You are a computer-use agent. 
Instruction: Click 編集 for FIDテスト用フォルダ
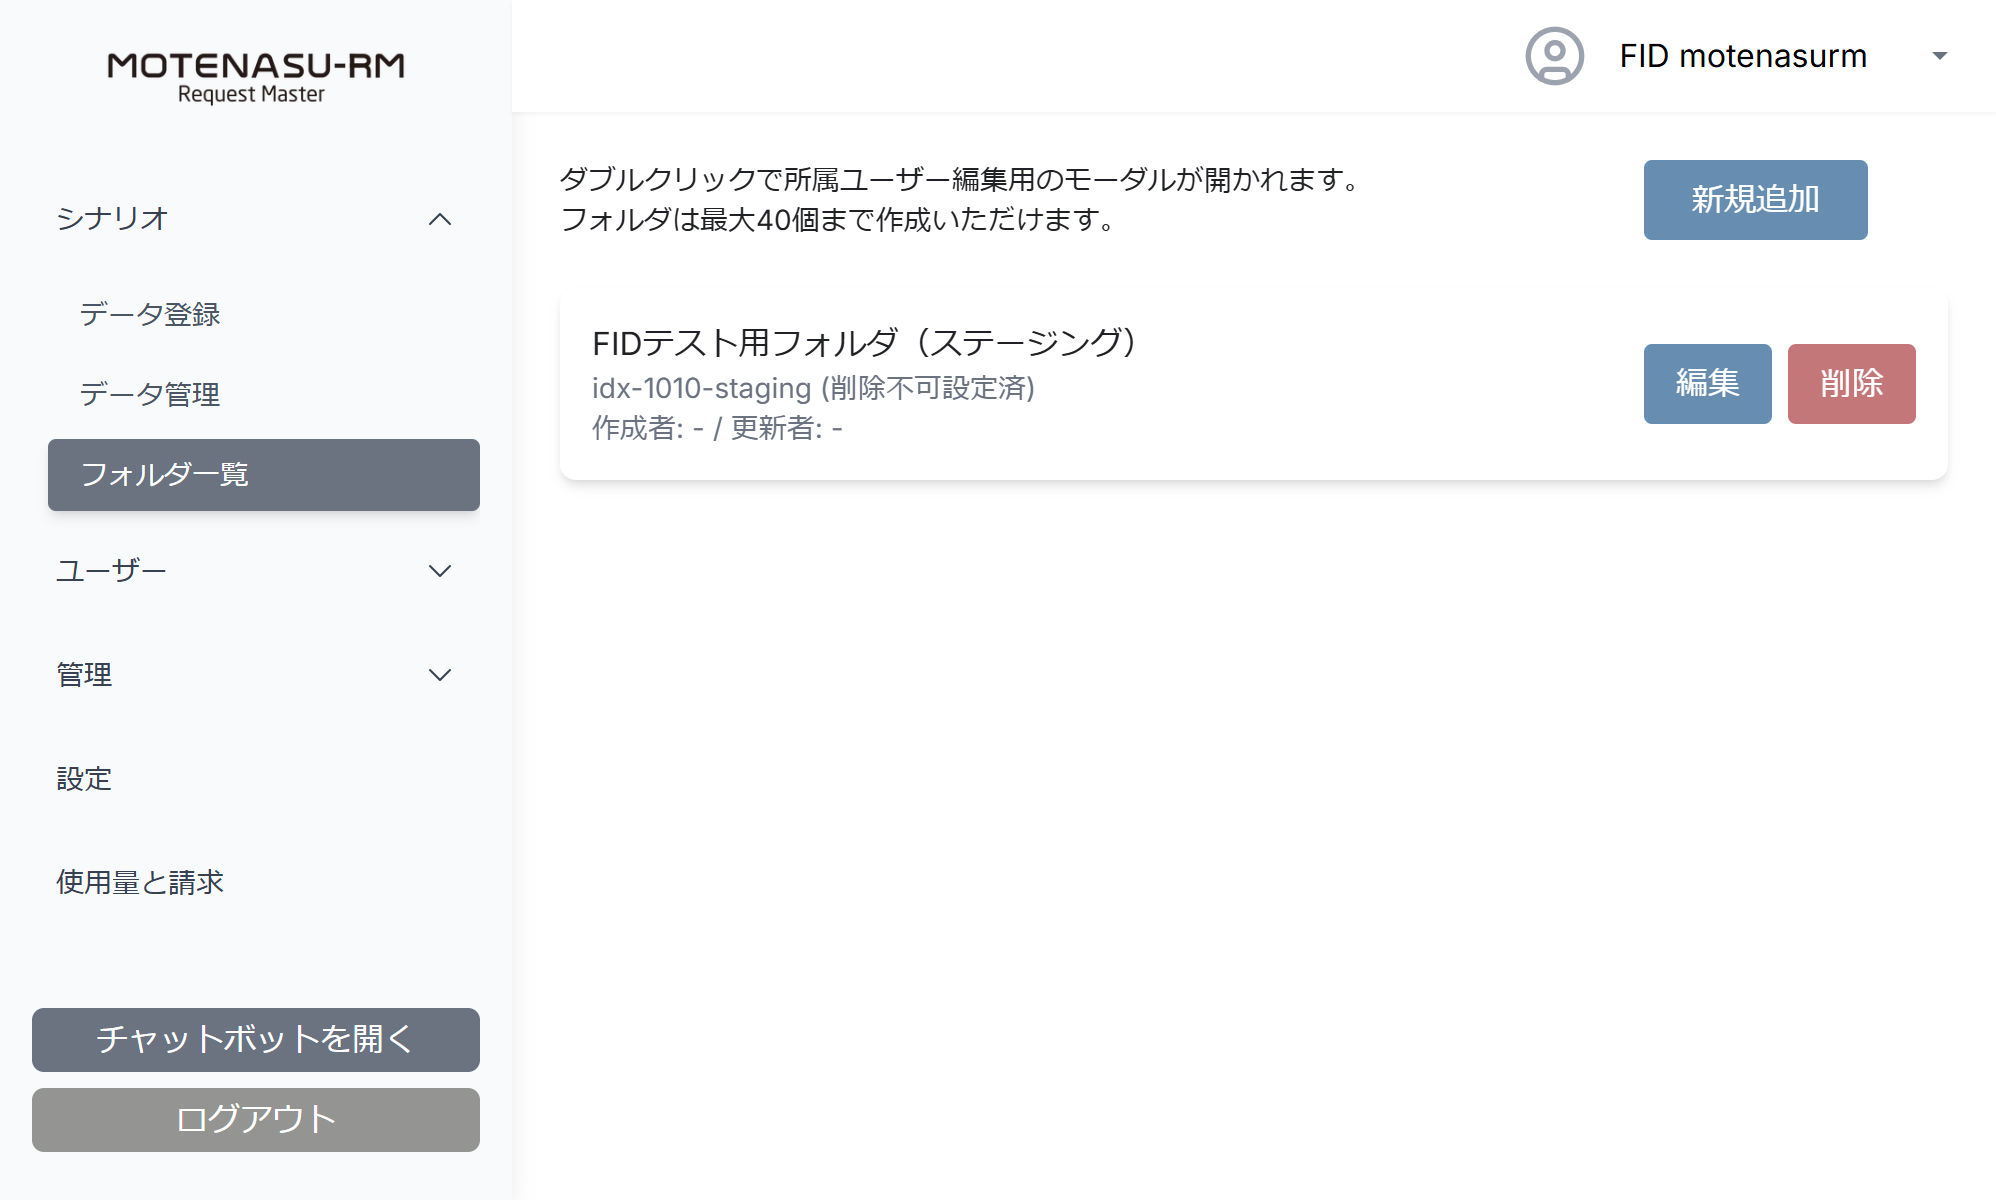point(1707,384)
